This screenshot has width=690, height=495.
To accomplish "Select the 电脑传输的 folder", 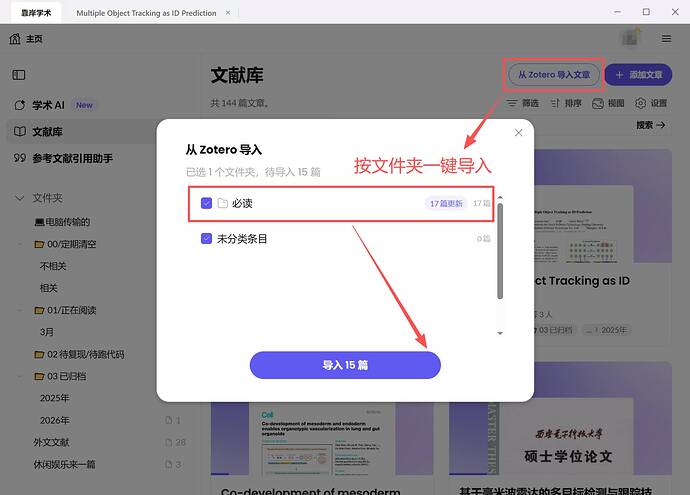I will [62, 222].
